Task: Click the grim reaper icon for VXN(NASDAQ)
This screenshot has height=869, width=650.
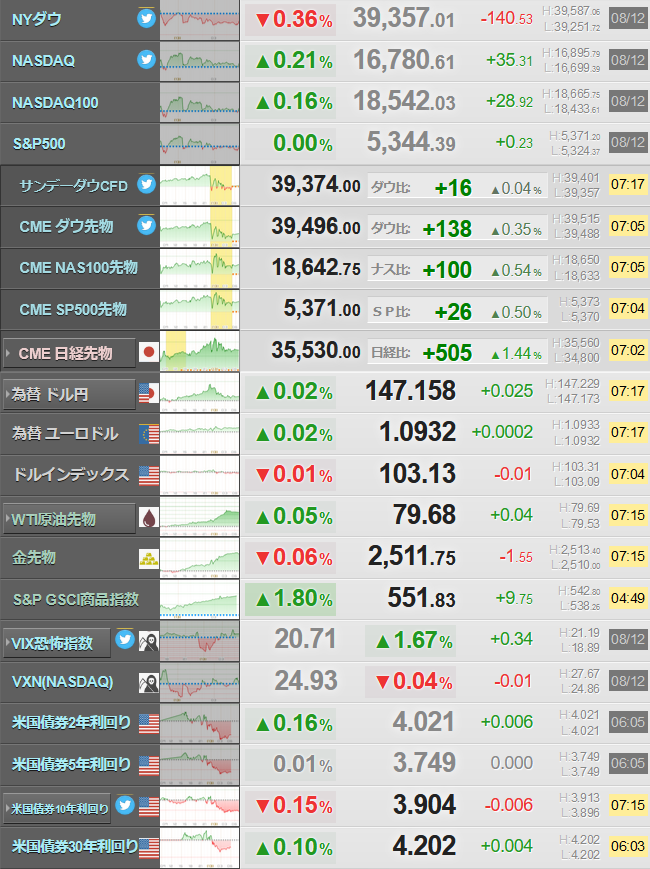Action: coord(149,683)
